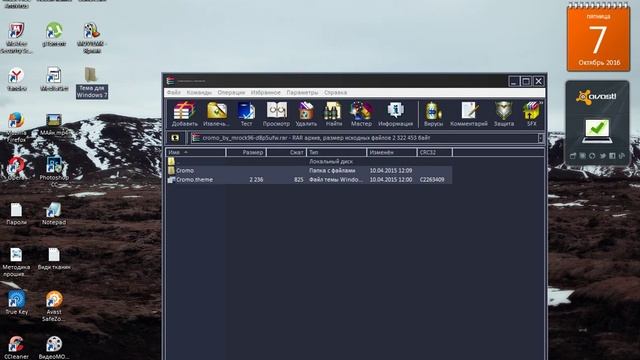Go up one folder level in WinRAR

pyautogui.click(x=175, y=138)
